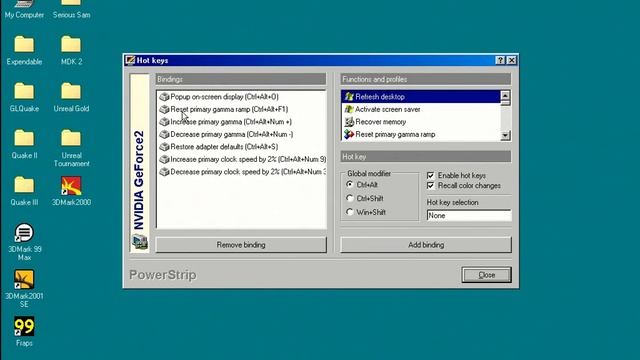Click the Add binding button
The width and height of the screenshot is (640, 360).
426,245
